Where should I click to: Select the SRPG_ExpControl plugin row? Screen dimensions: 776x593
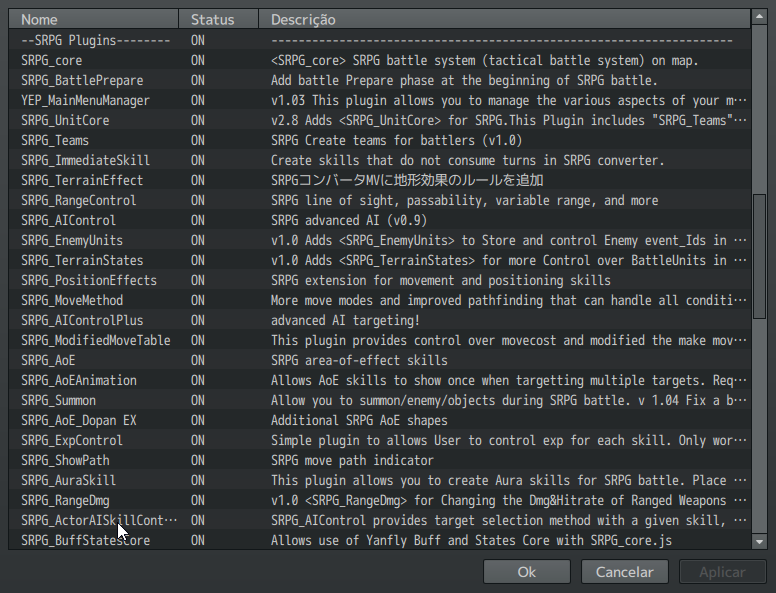(380, 440)
